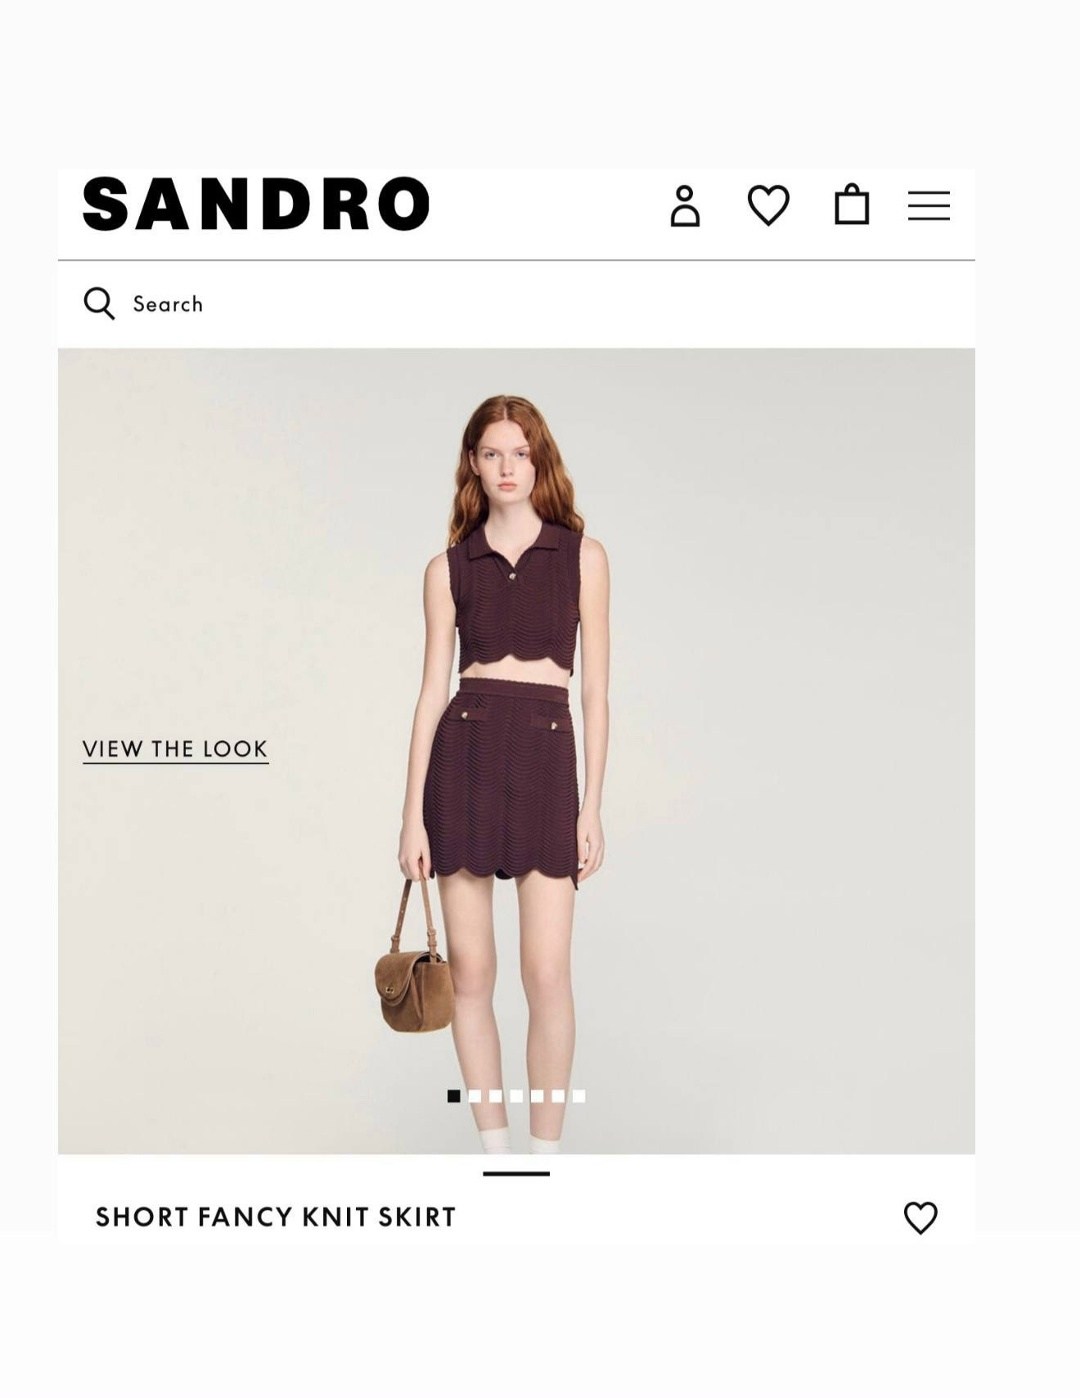Add skirt to wishlist with heart toggle

920,1217
